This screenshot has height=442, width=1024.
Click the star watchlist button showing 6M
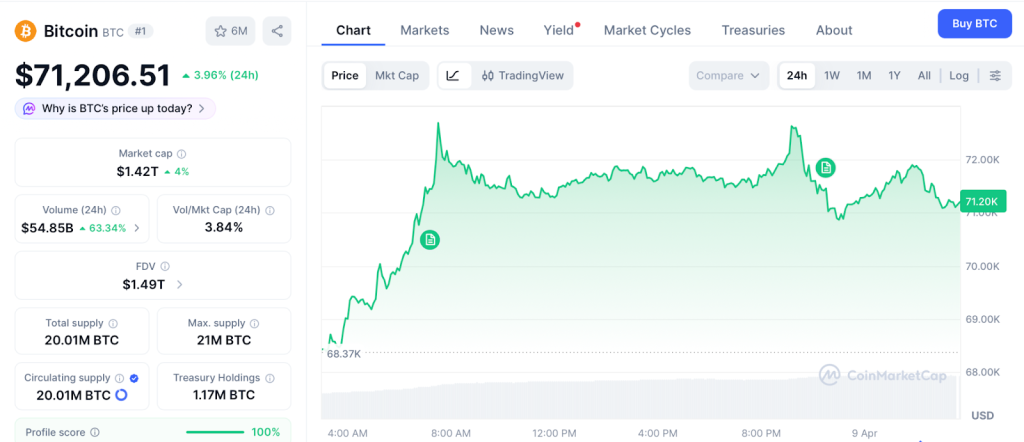pyautogui.click(x=230, y=31)
